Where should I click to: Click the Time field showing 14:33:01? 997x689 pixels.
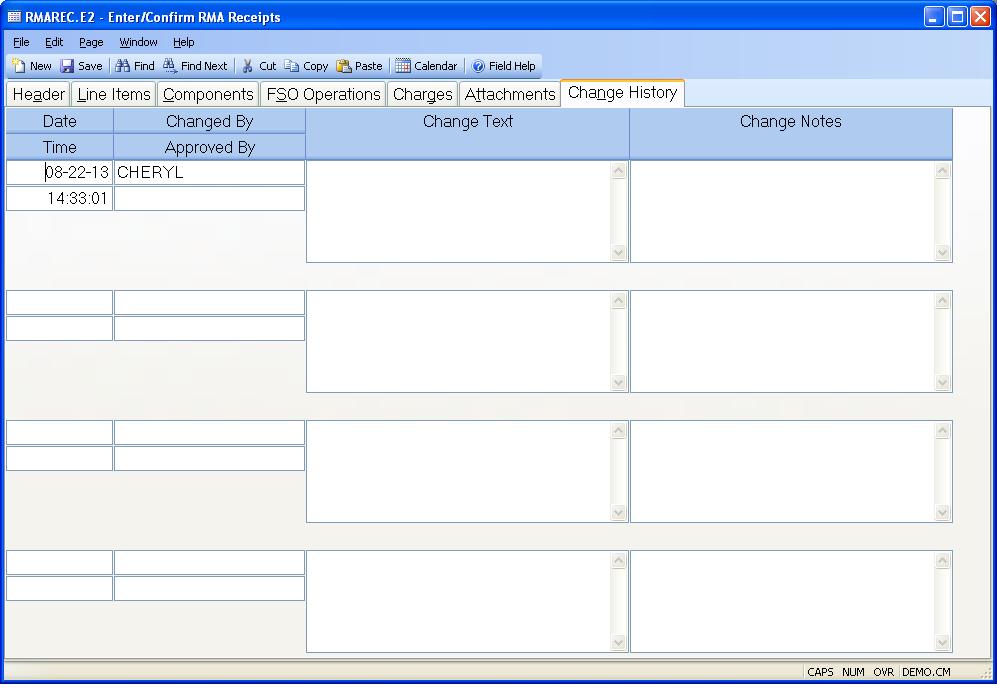60,198
